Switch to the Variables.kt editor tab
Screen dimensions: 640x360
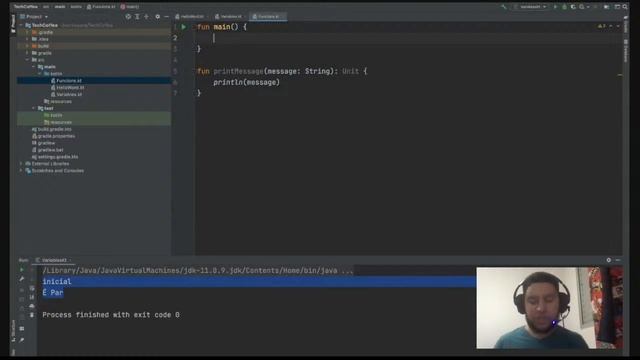coord(231,17)
